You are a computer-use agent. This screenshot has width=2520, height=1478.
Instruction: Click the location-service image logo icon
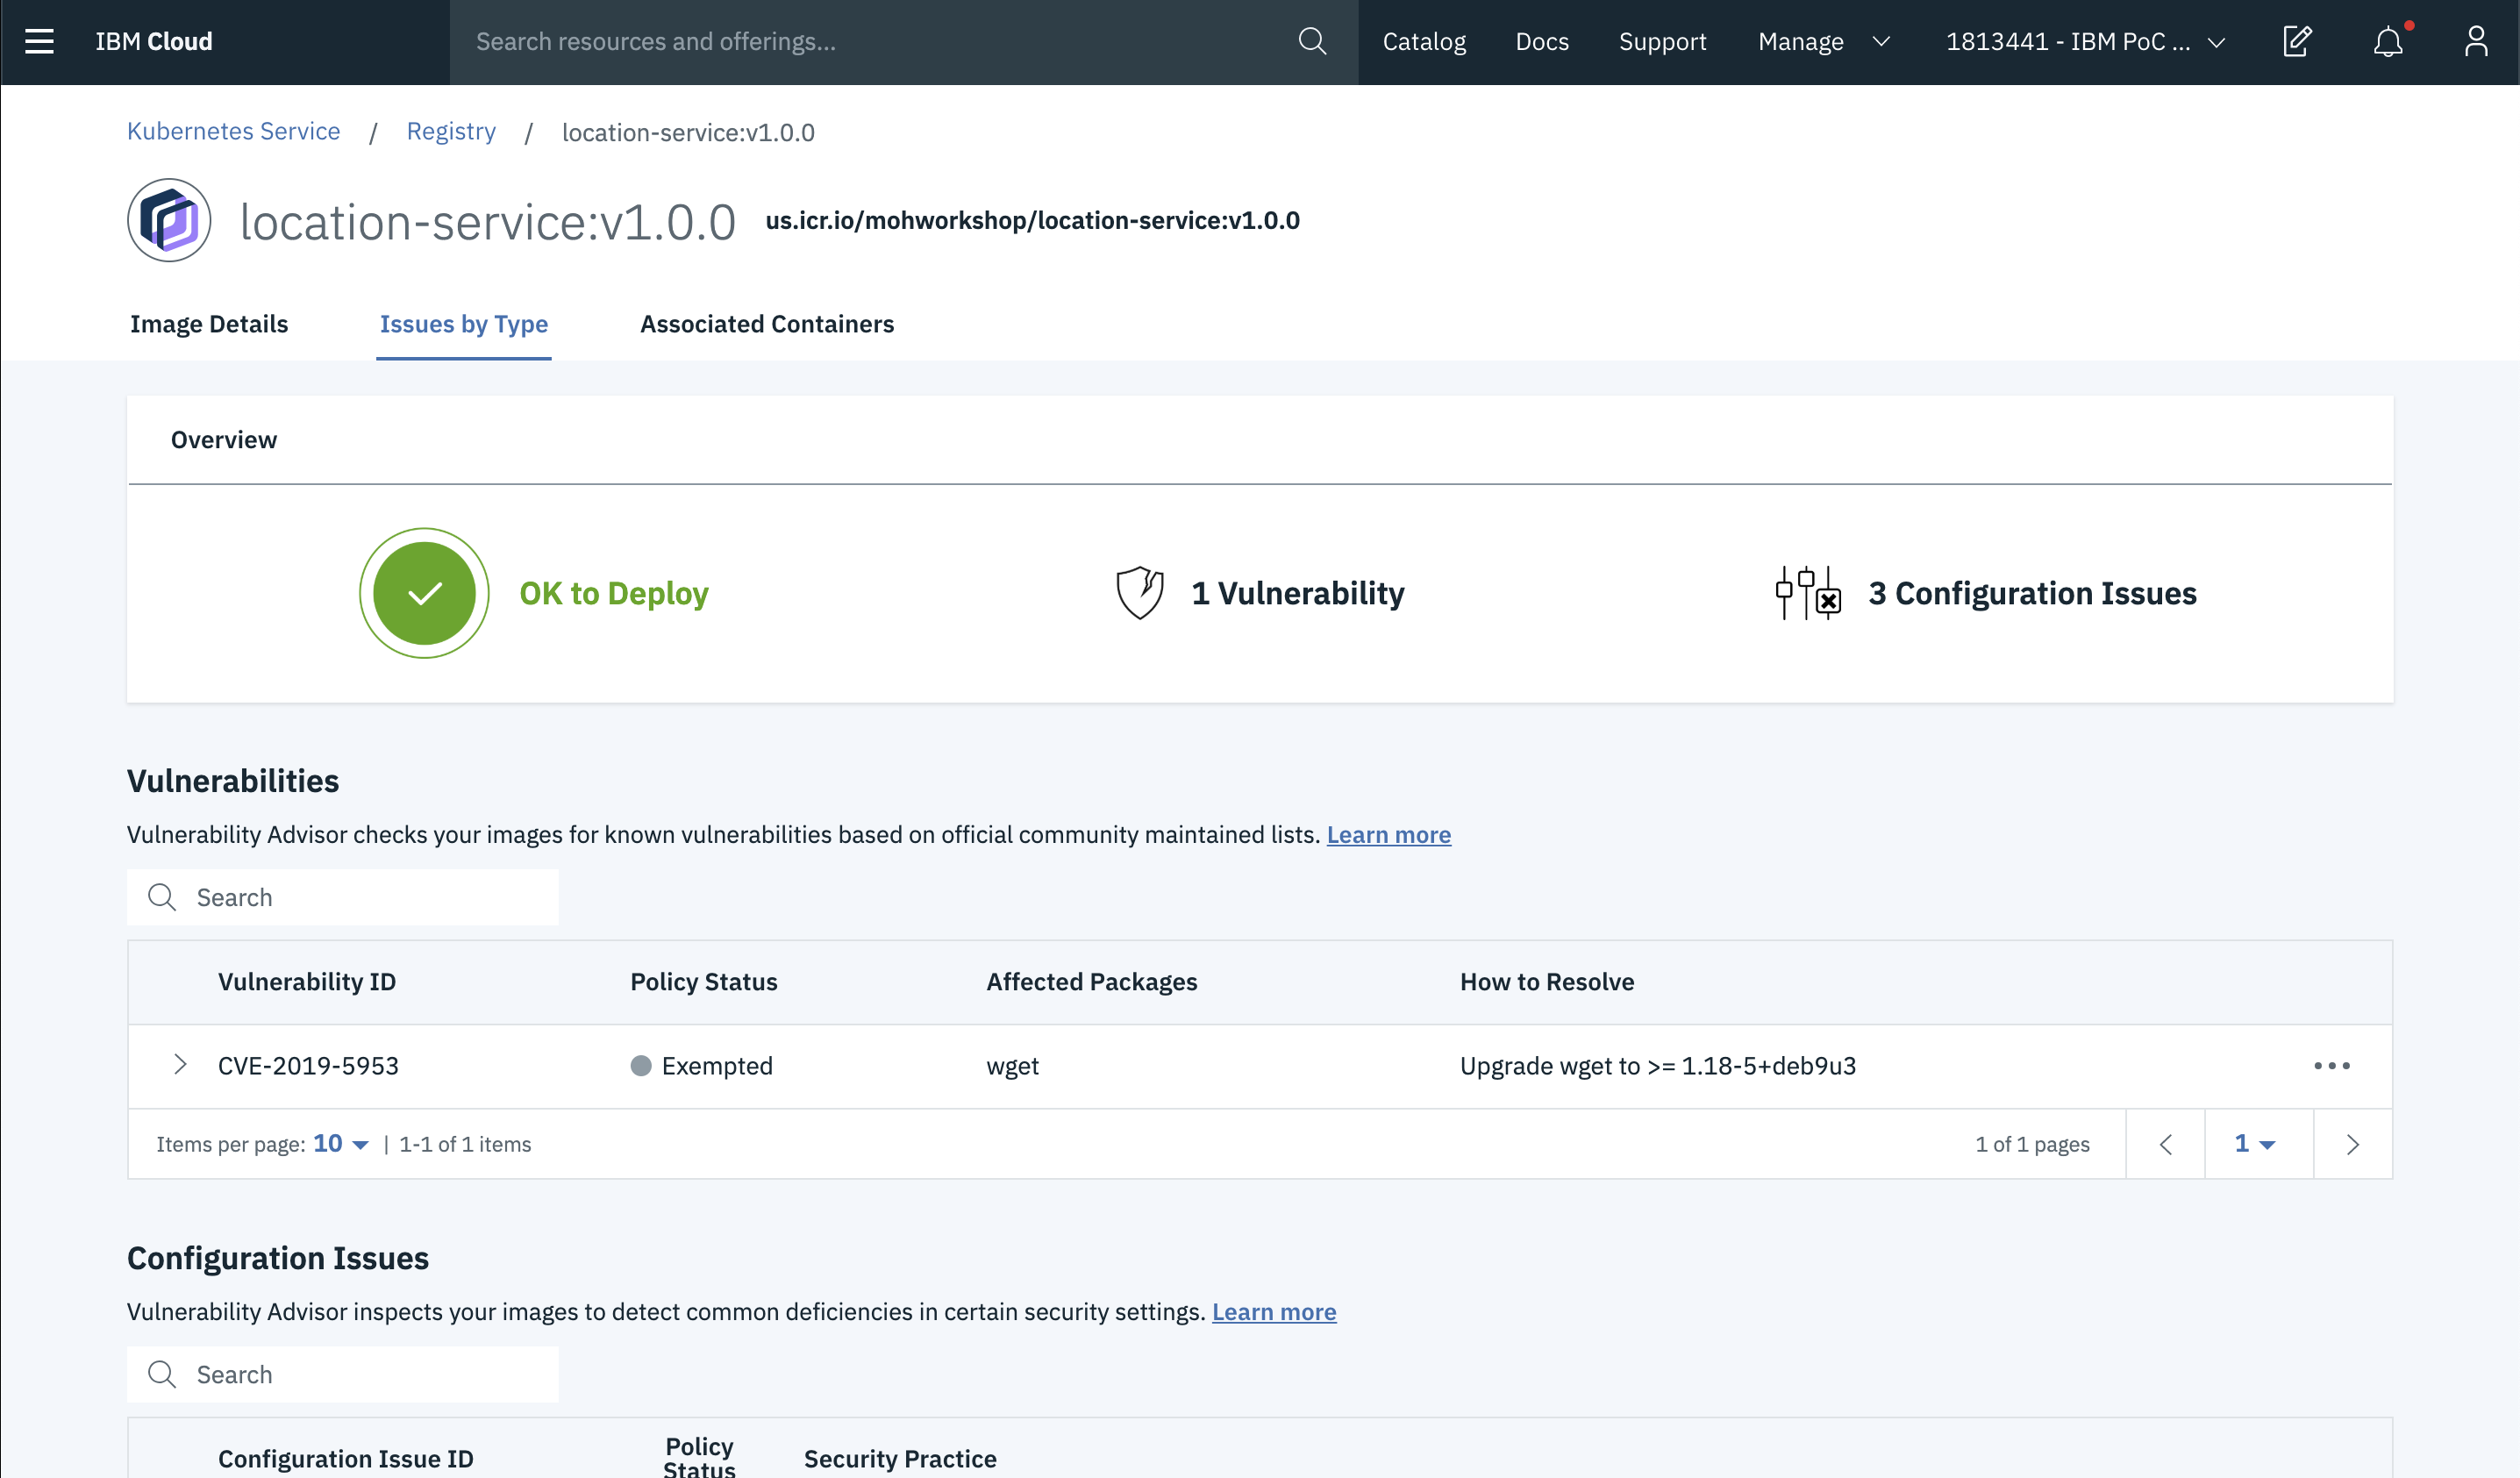[169, 220]
